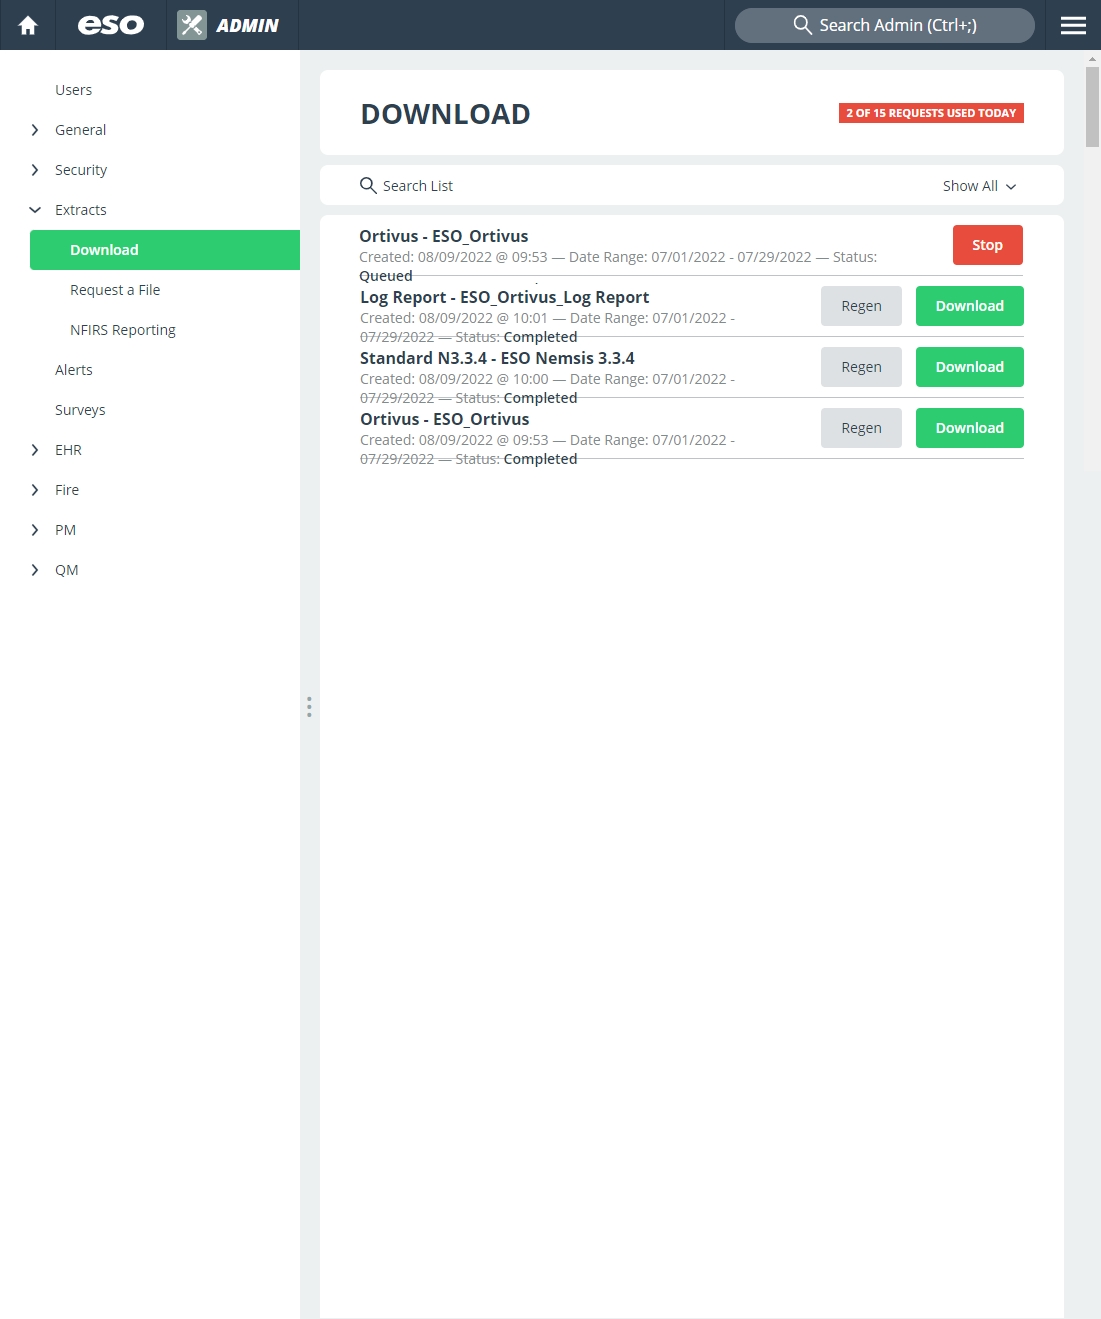Screen dimensions: 1101x1319
Task: Download the Standard N3.3.4 extract
Action: coord(970,367)
